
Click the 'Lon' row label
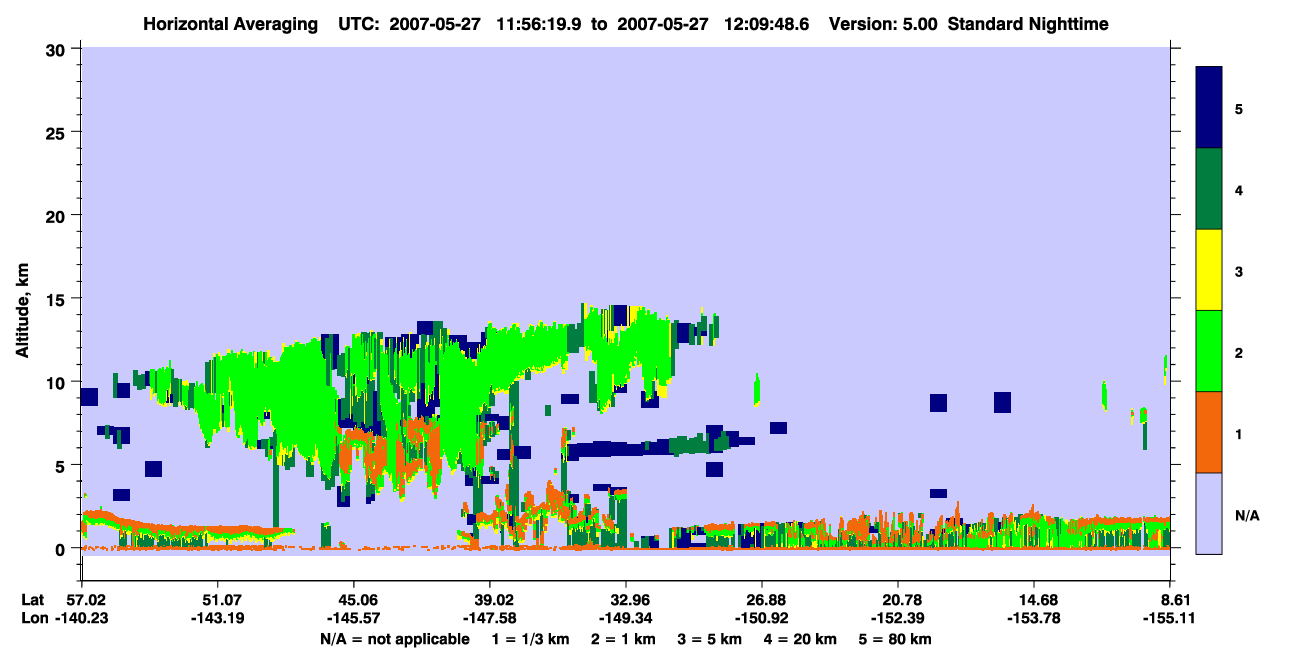click(34, 619)
